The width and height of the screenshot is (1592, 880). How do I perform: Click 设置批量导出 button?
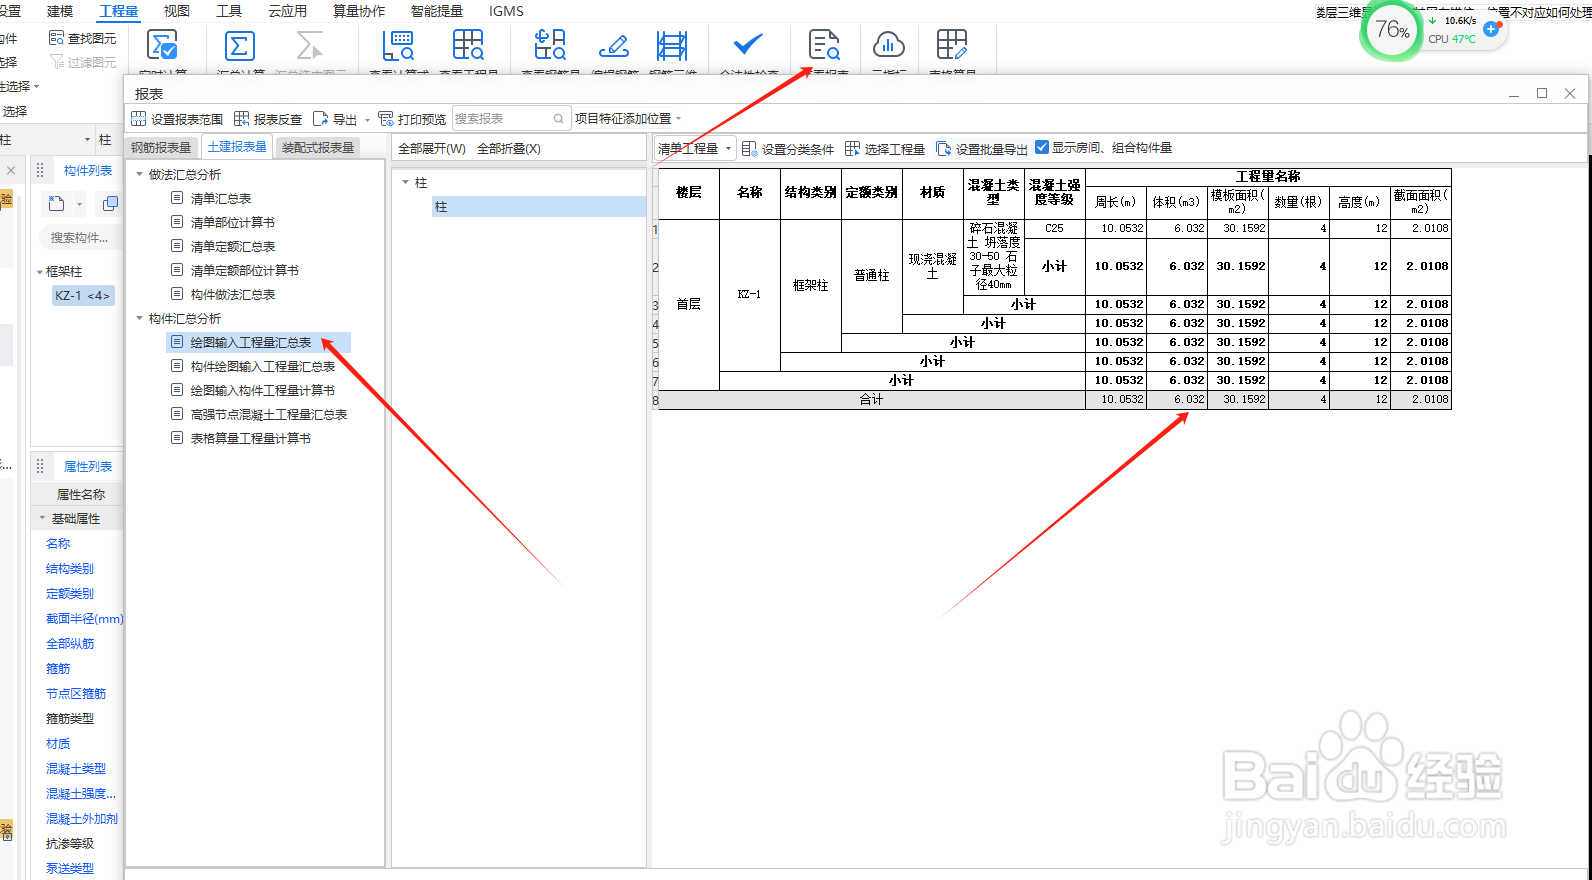[x=982, y=149]
